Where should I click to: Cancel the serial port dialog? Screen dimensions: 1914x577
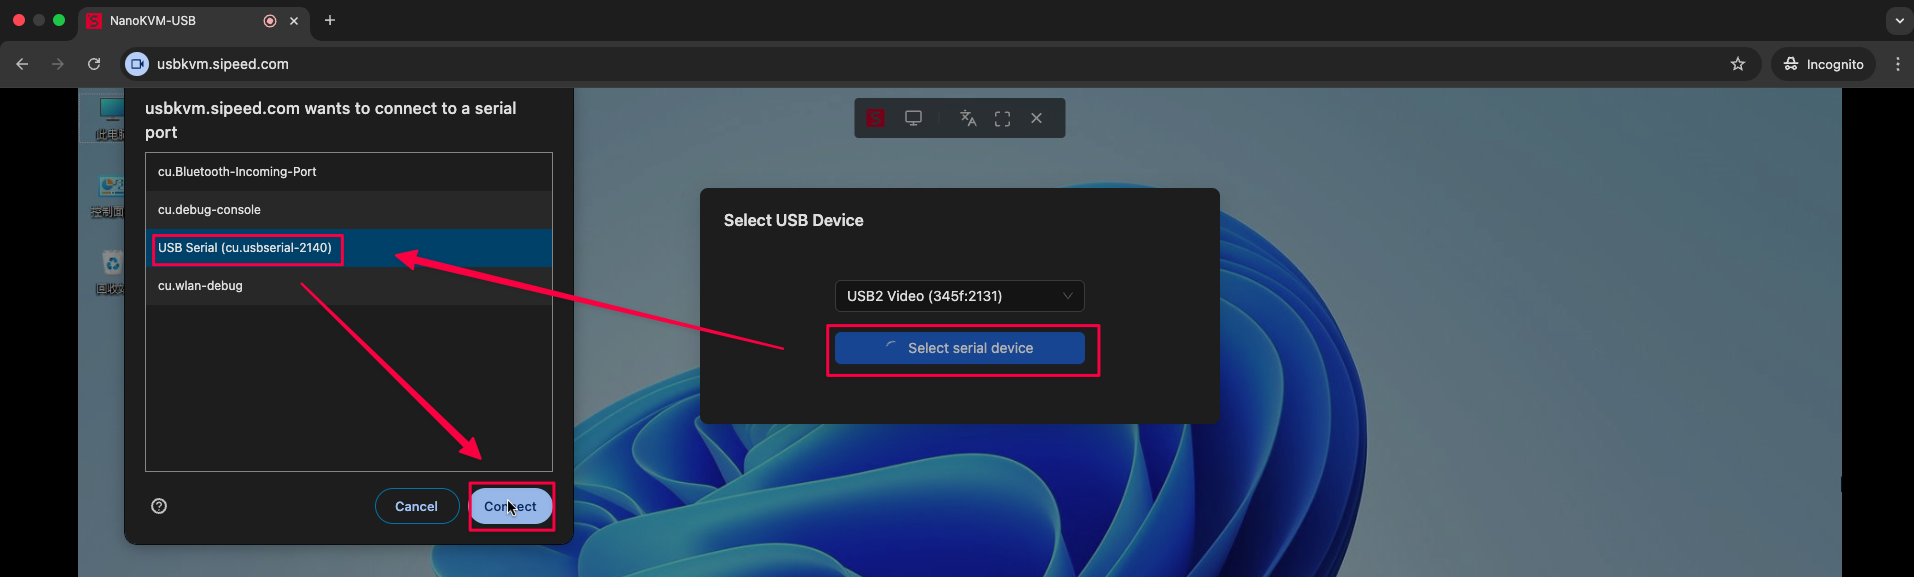417,506
